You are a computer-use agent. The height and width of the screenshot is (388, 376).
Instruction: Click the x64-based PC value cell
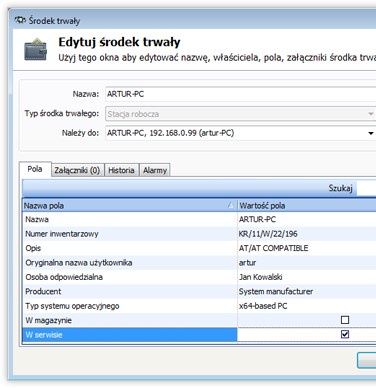(306, 306)
